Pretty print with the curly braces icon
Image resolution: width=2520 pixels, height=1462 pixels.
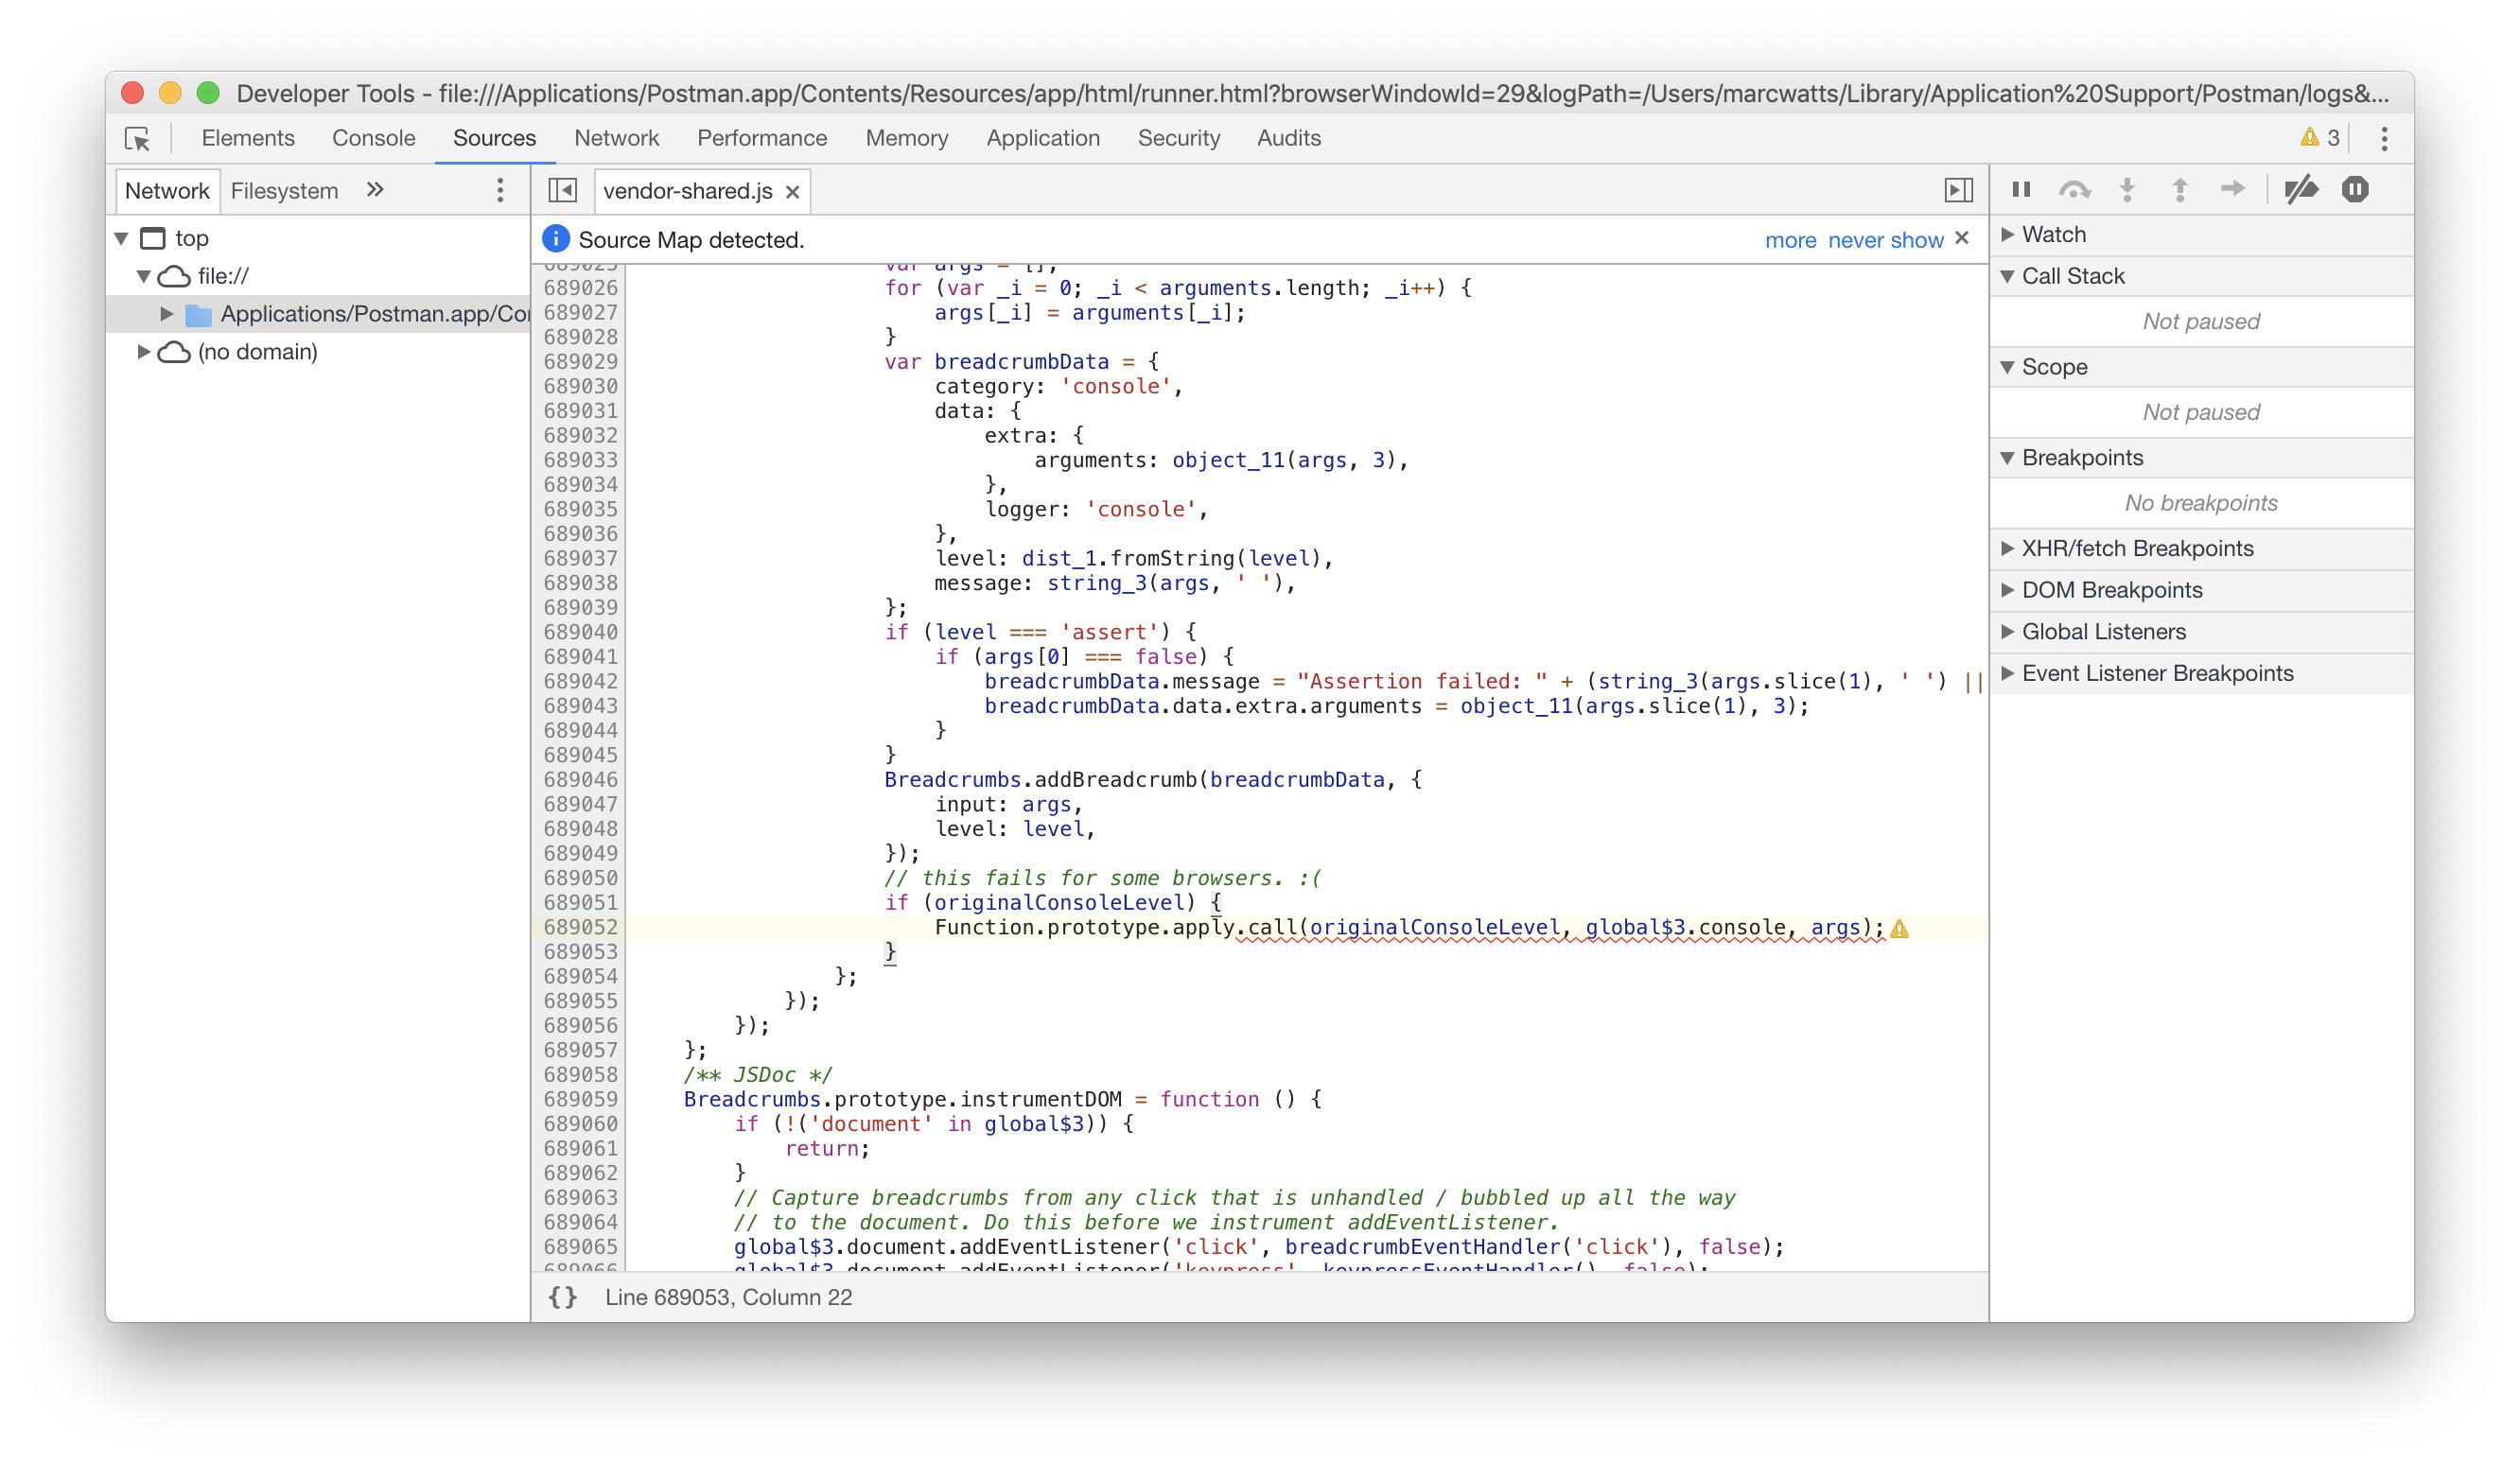(x=563, y=1297)
